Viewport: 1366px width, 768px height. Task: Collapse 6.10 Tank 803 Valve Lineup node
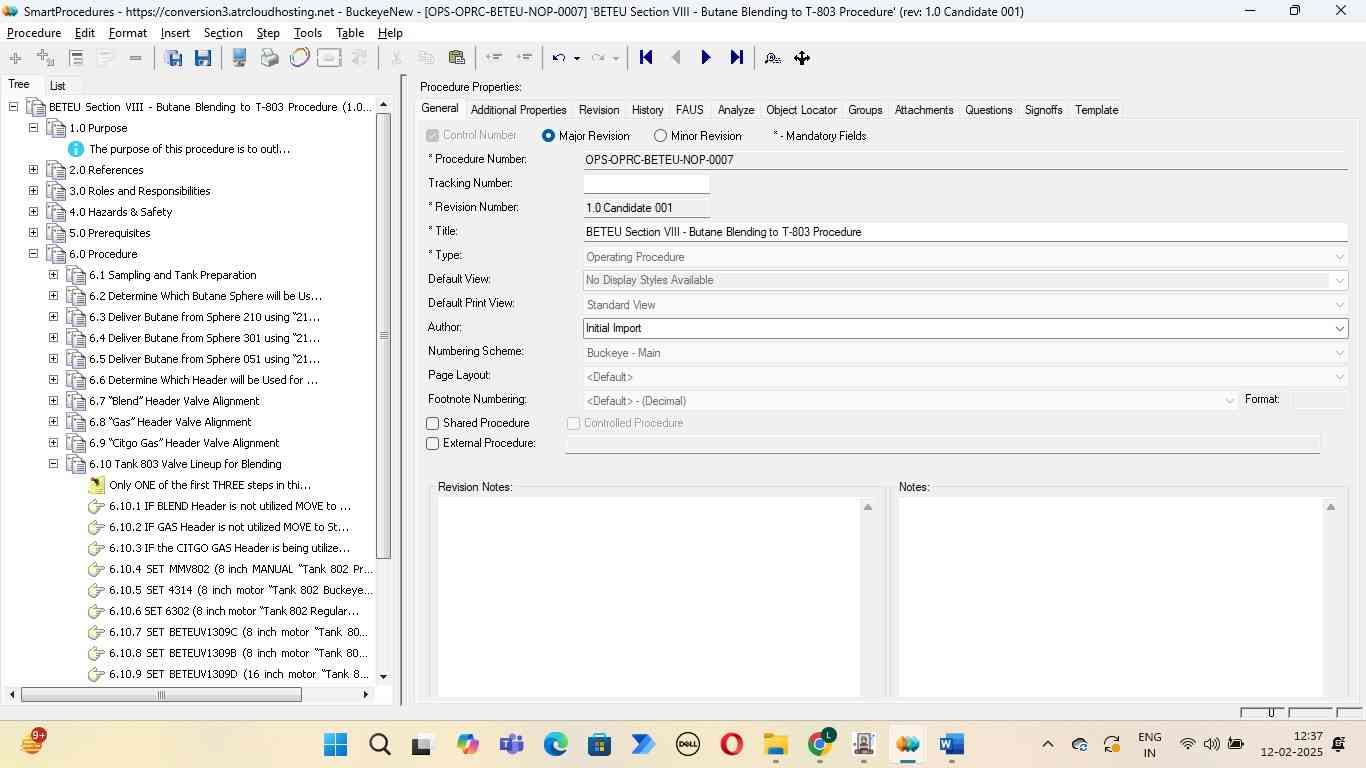click(x=54, y=464)
